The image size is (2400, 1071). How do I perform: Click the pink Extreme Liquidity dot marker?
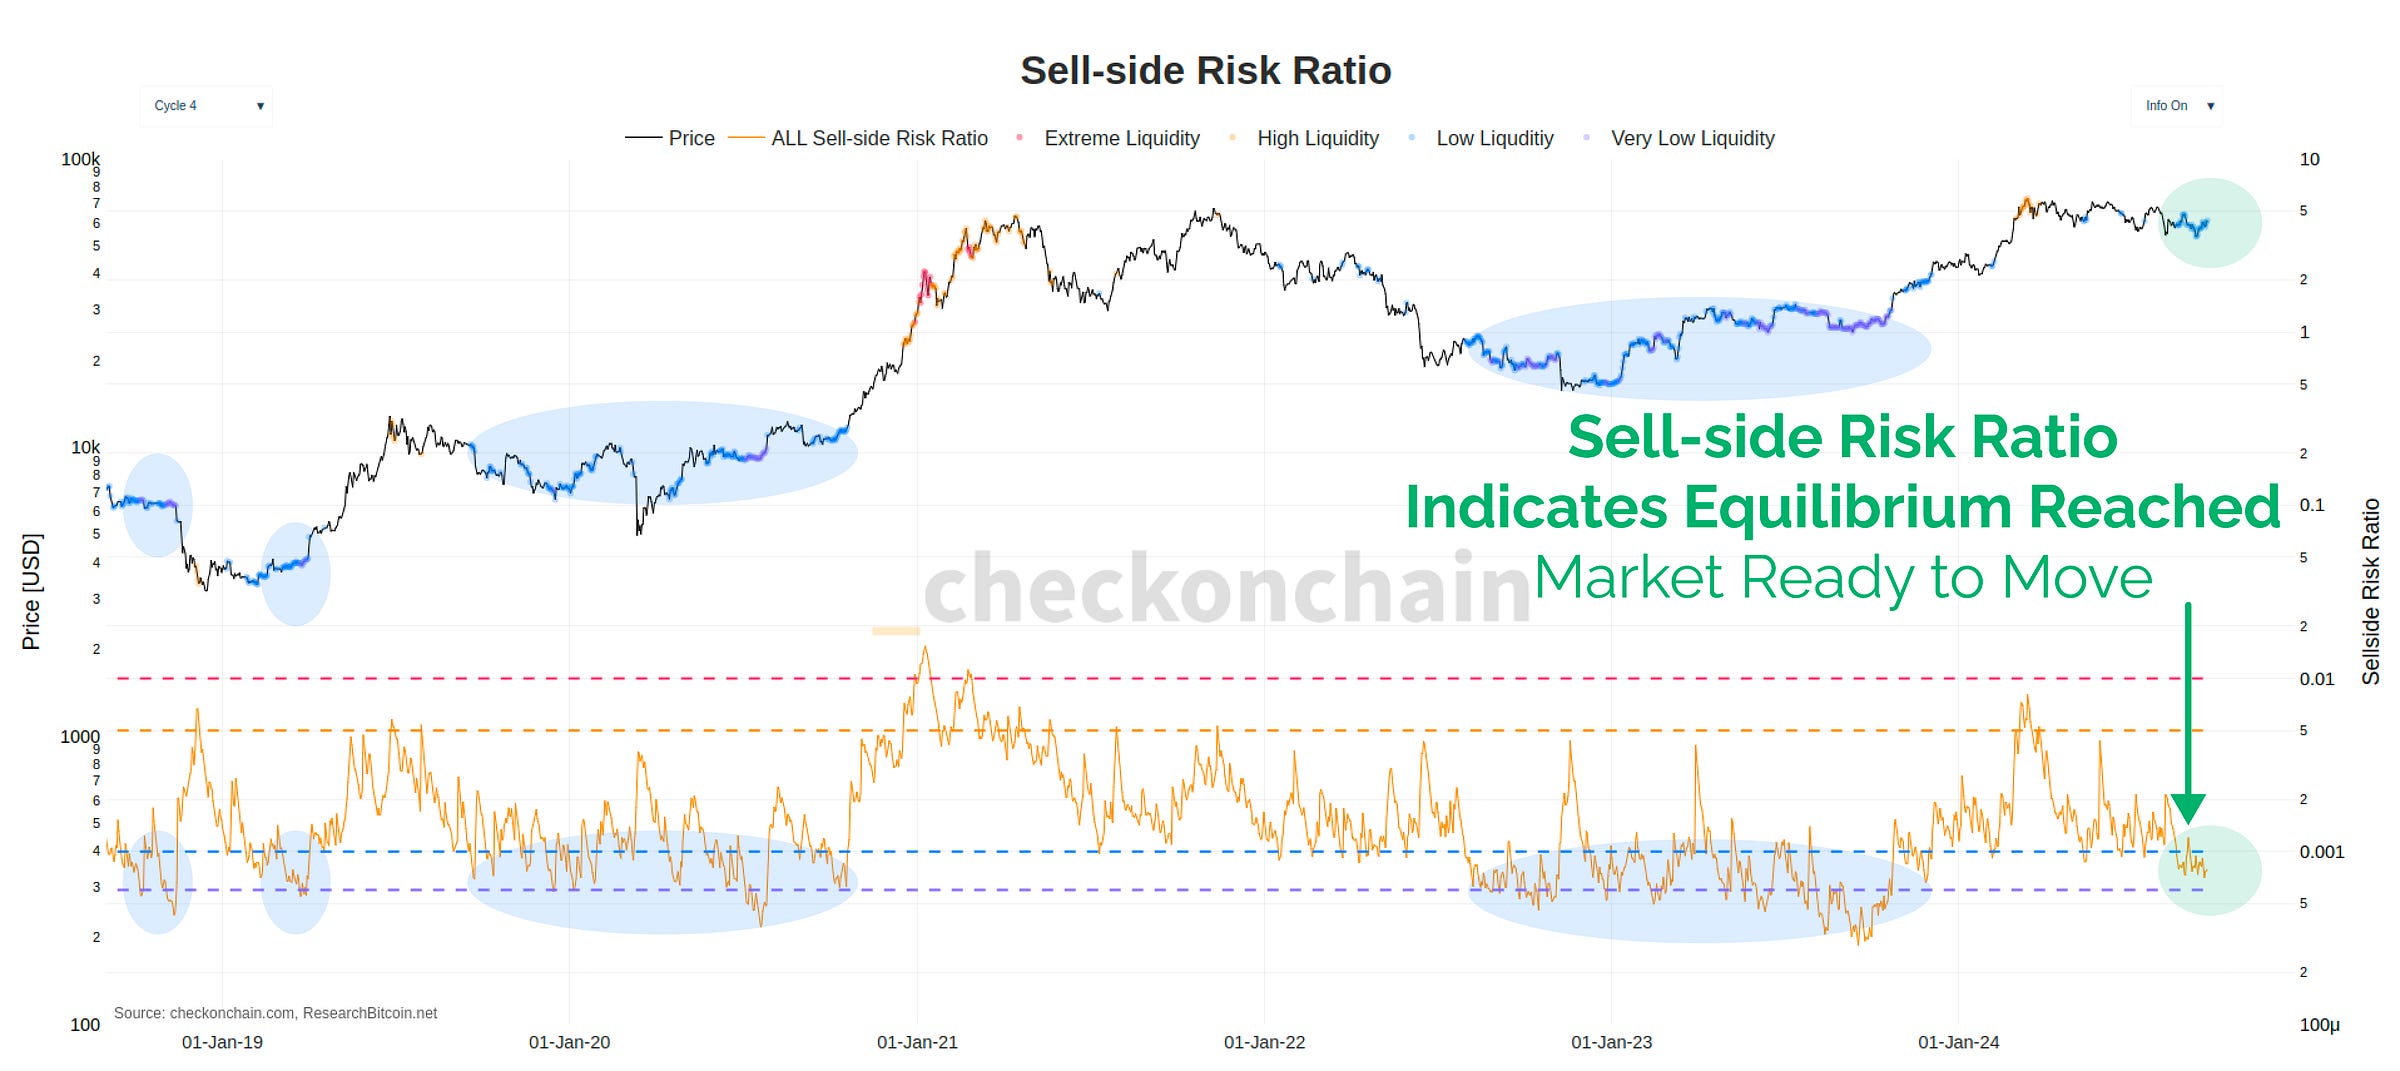[1018, 138]
